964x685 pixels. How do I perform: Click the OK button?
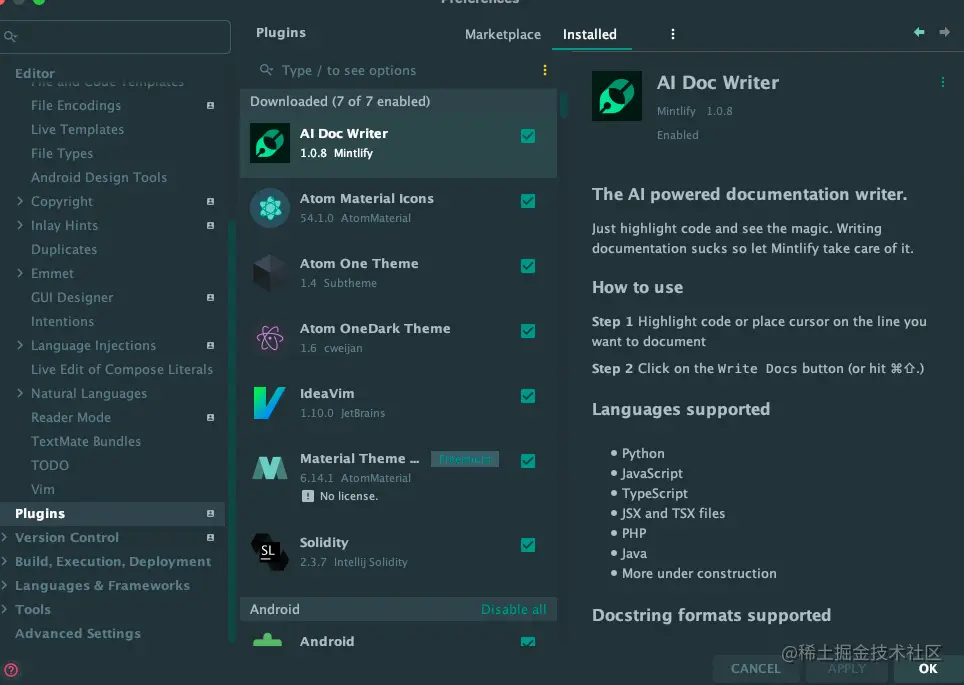click(x=928, y=668)
